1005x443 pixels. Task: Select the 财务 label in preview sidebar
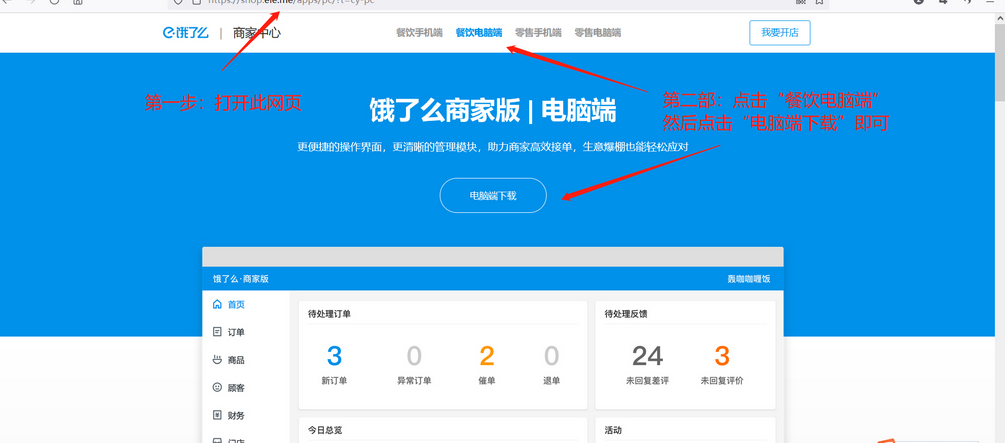point(237,415)
